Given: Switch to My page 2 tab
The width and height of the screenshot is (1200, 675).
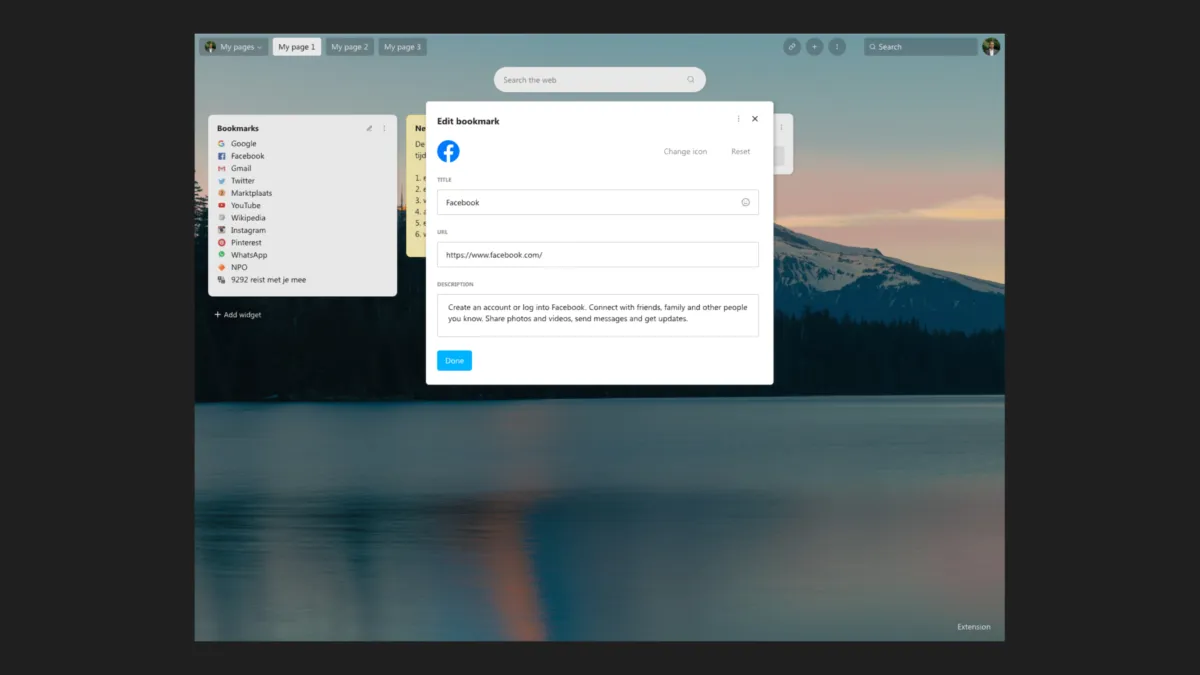Looking at the screenshot, I should [x=350, y=47].
